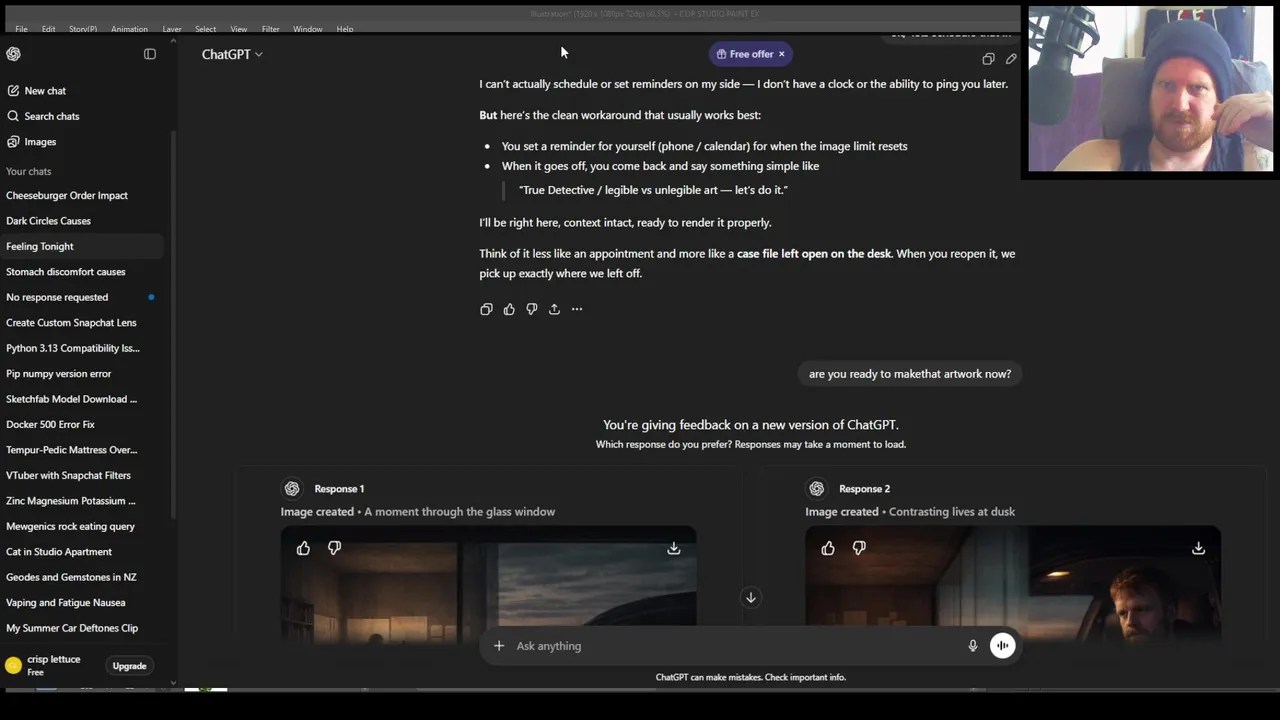1280x720 pixels.
Task: Start a New chat
Action: [x=45, y=91]
